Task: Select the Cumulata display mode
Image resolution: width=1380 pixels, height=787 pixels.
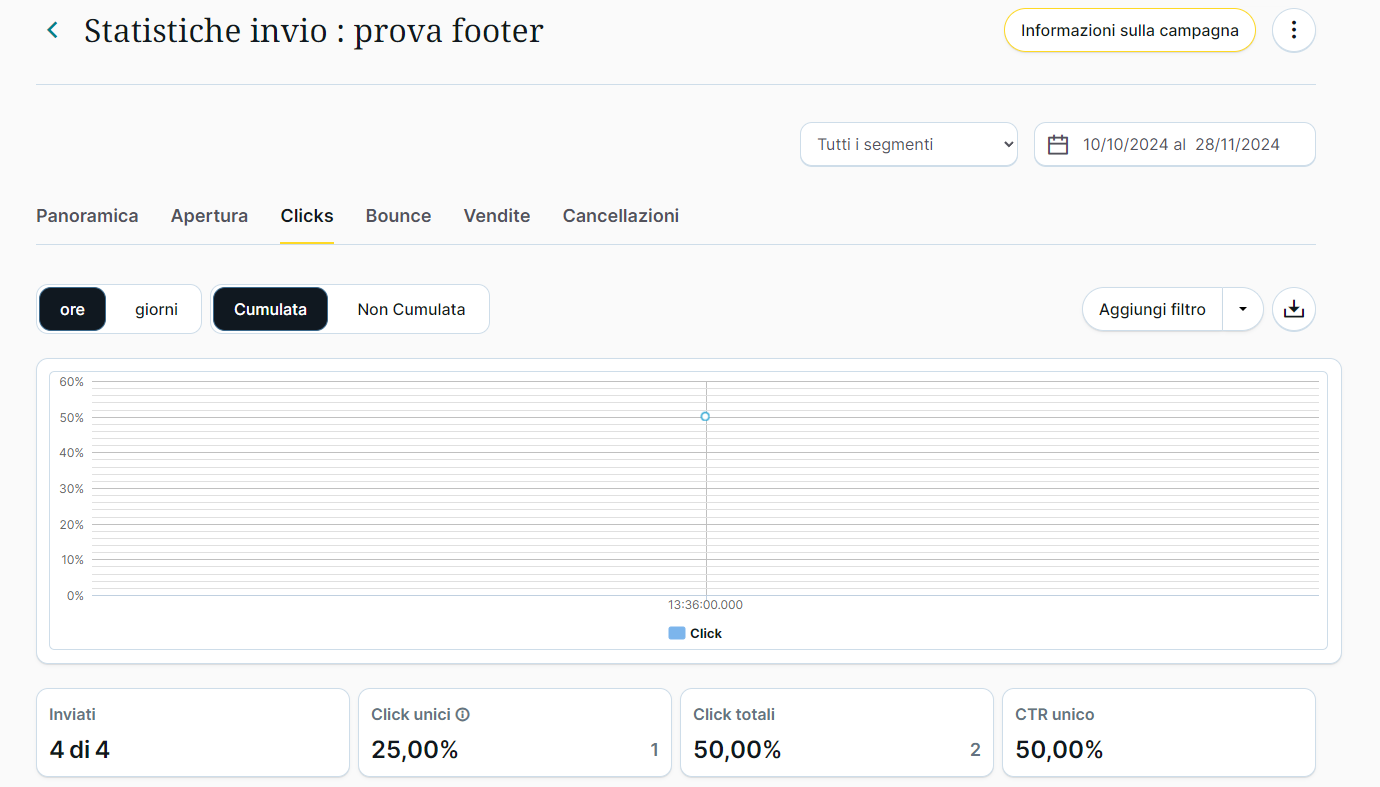Action: click(x=270, y=309)
